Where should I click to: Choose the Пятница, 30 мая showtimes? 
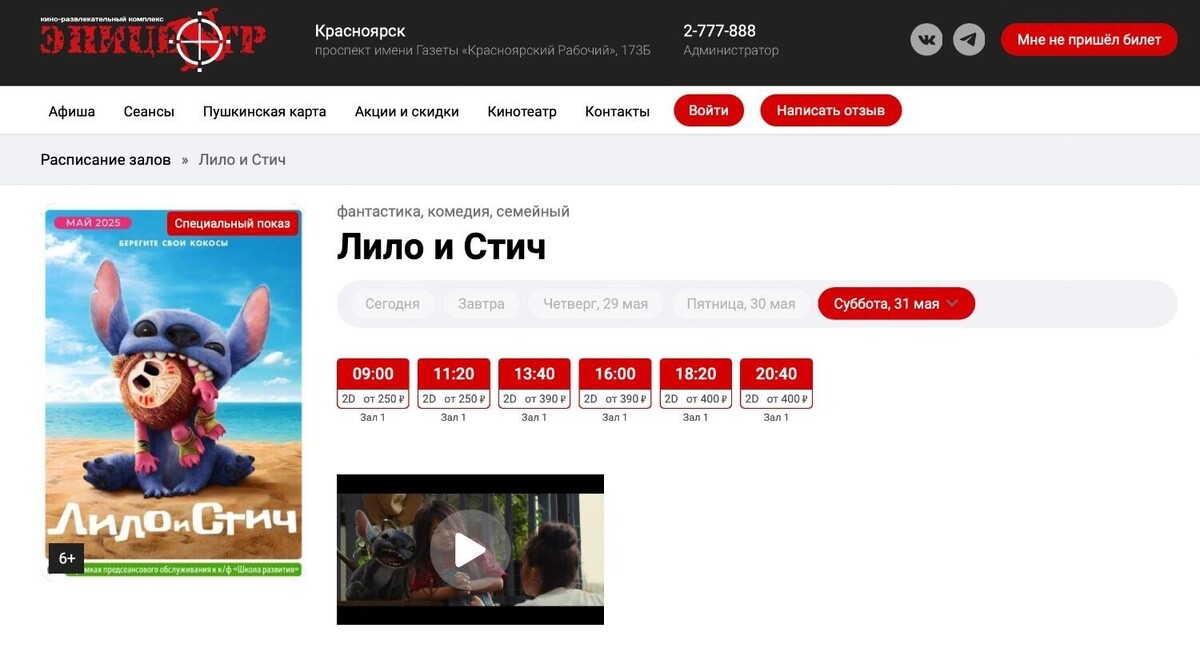(x=740, y=303)
